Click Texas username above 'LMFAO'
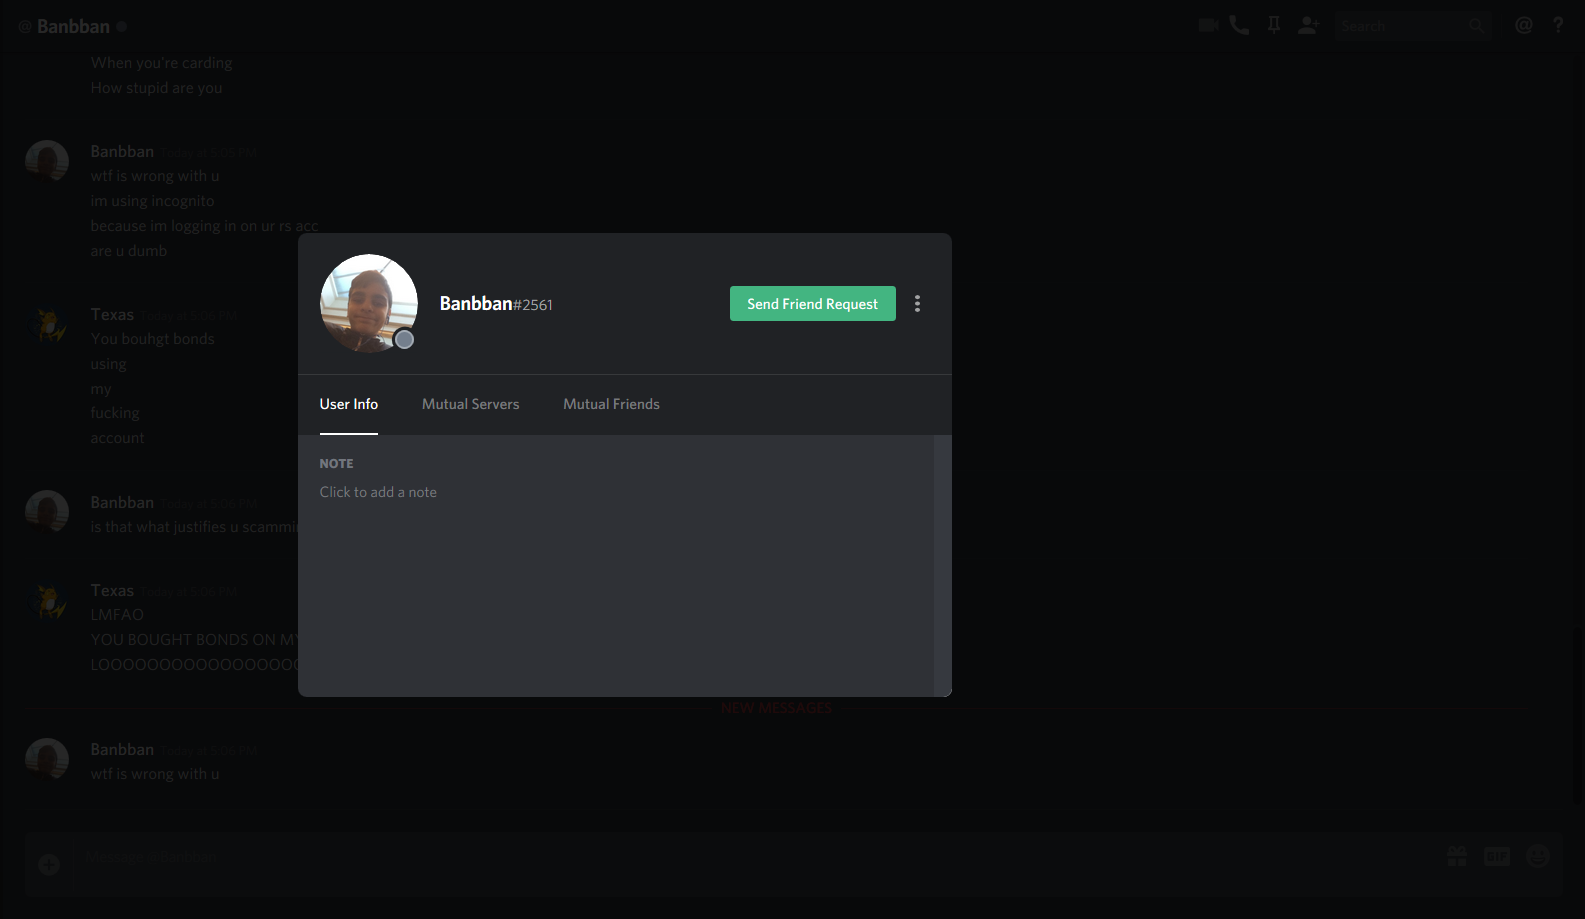Image resolution: width=1585 pixels, height=919 pixels. [x=112, y=591]
